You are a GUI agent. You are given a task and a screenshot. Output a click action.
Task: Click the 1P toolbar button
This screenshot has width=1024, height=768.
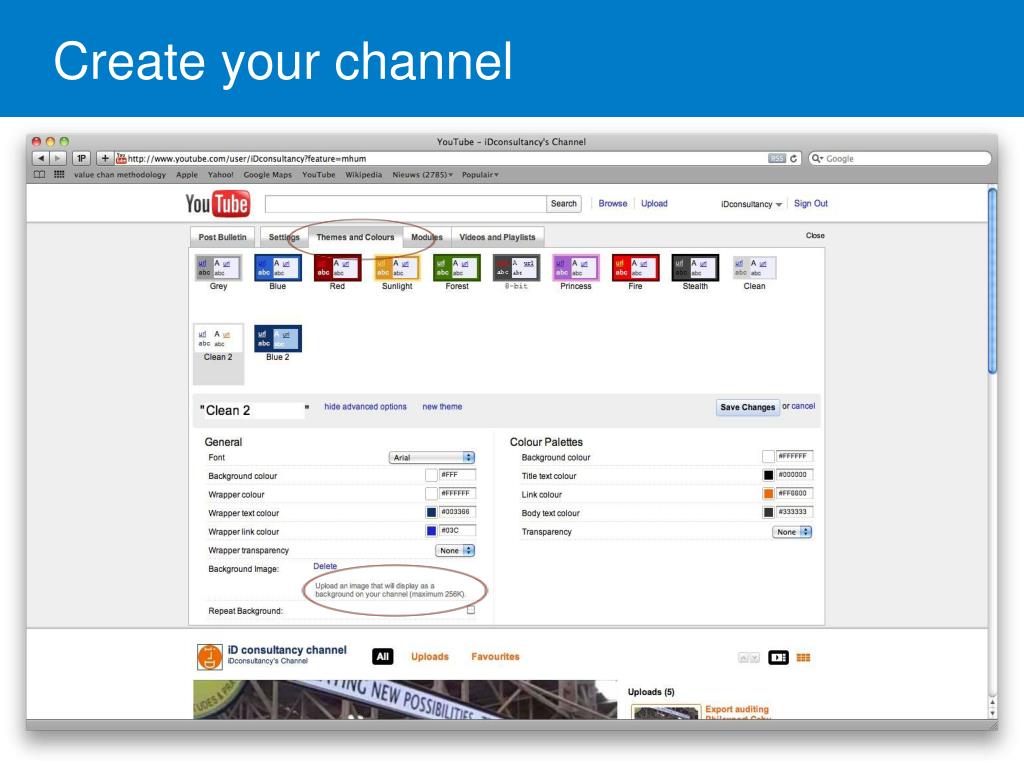pyautogui.click(x=82, y=158)
